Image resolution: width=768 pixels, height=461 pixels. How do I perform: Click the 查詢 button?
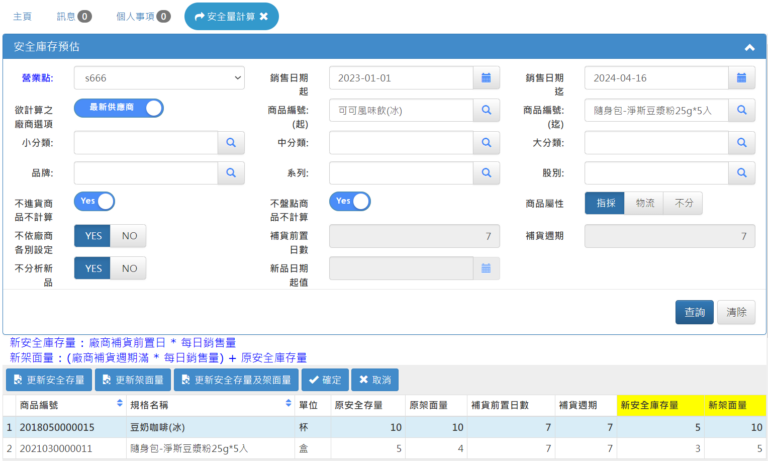694,313
